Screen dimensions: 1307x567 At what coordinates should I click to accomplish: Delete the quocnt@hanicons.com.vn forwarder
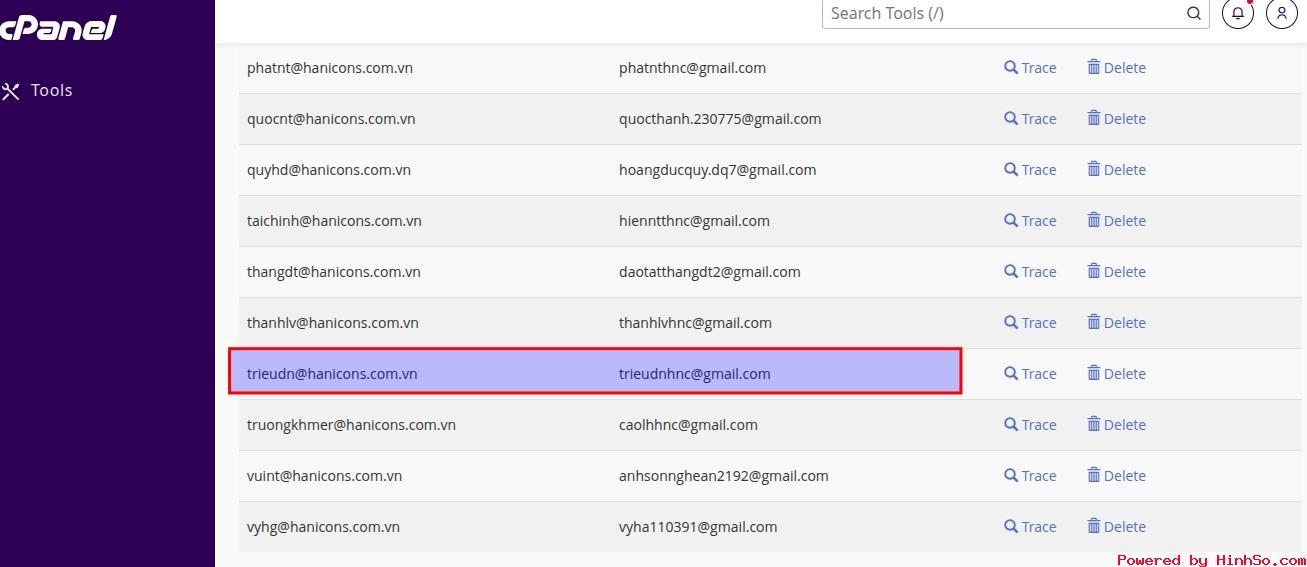tap(1116, 119)
